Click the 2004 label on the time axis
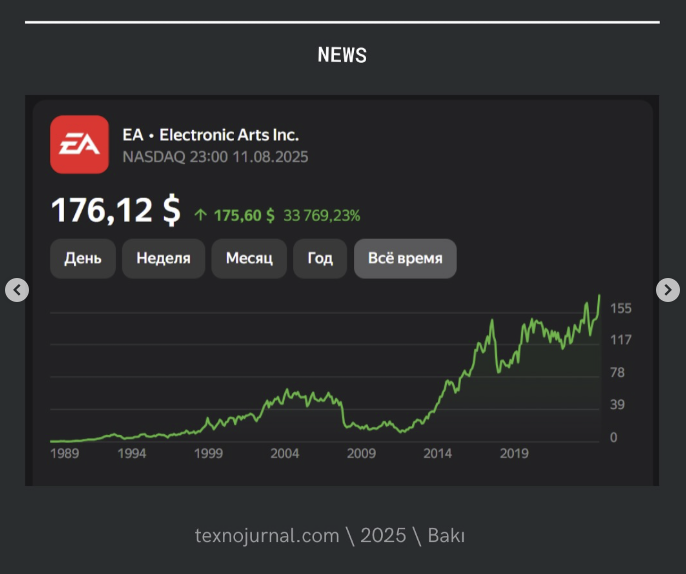The width and height of the screenshot is (686, 574). (285, 454)
